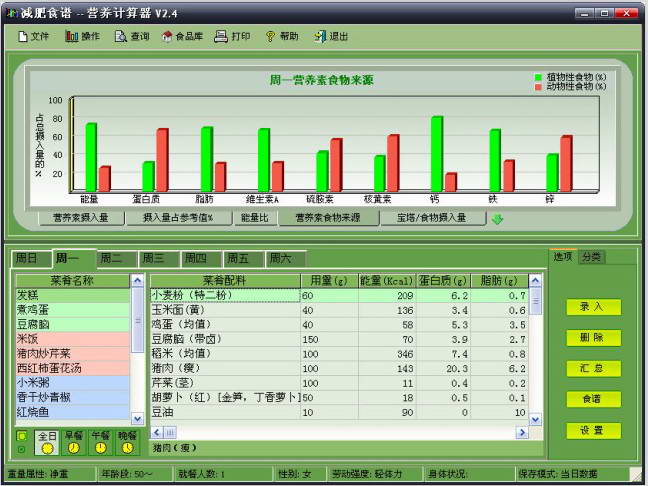Click the 退出 exit icon
Screen dimensions: 648x486
(331, 36)
